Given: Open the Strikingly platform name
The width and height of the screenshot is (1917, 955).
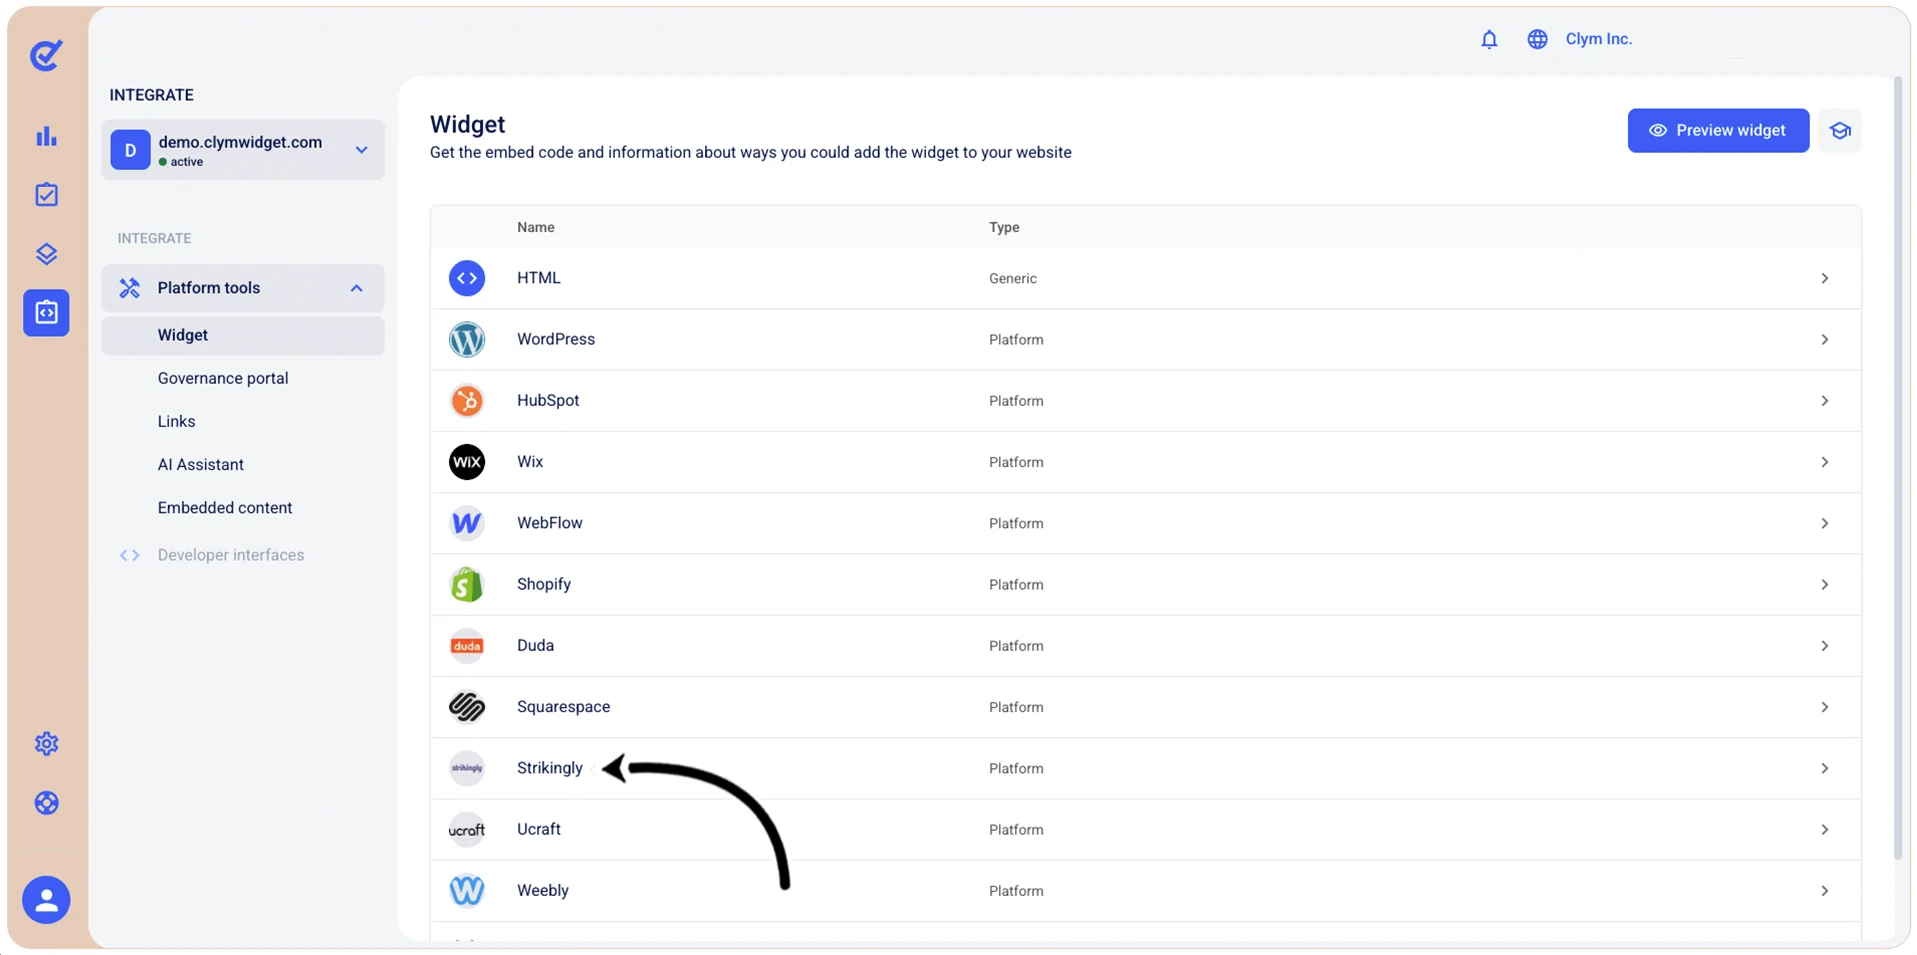Looking at the screenshot, I should point(549,768).
